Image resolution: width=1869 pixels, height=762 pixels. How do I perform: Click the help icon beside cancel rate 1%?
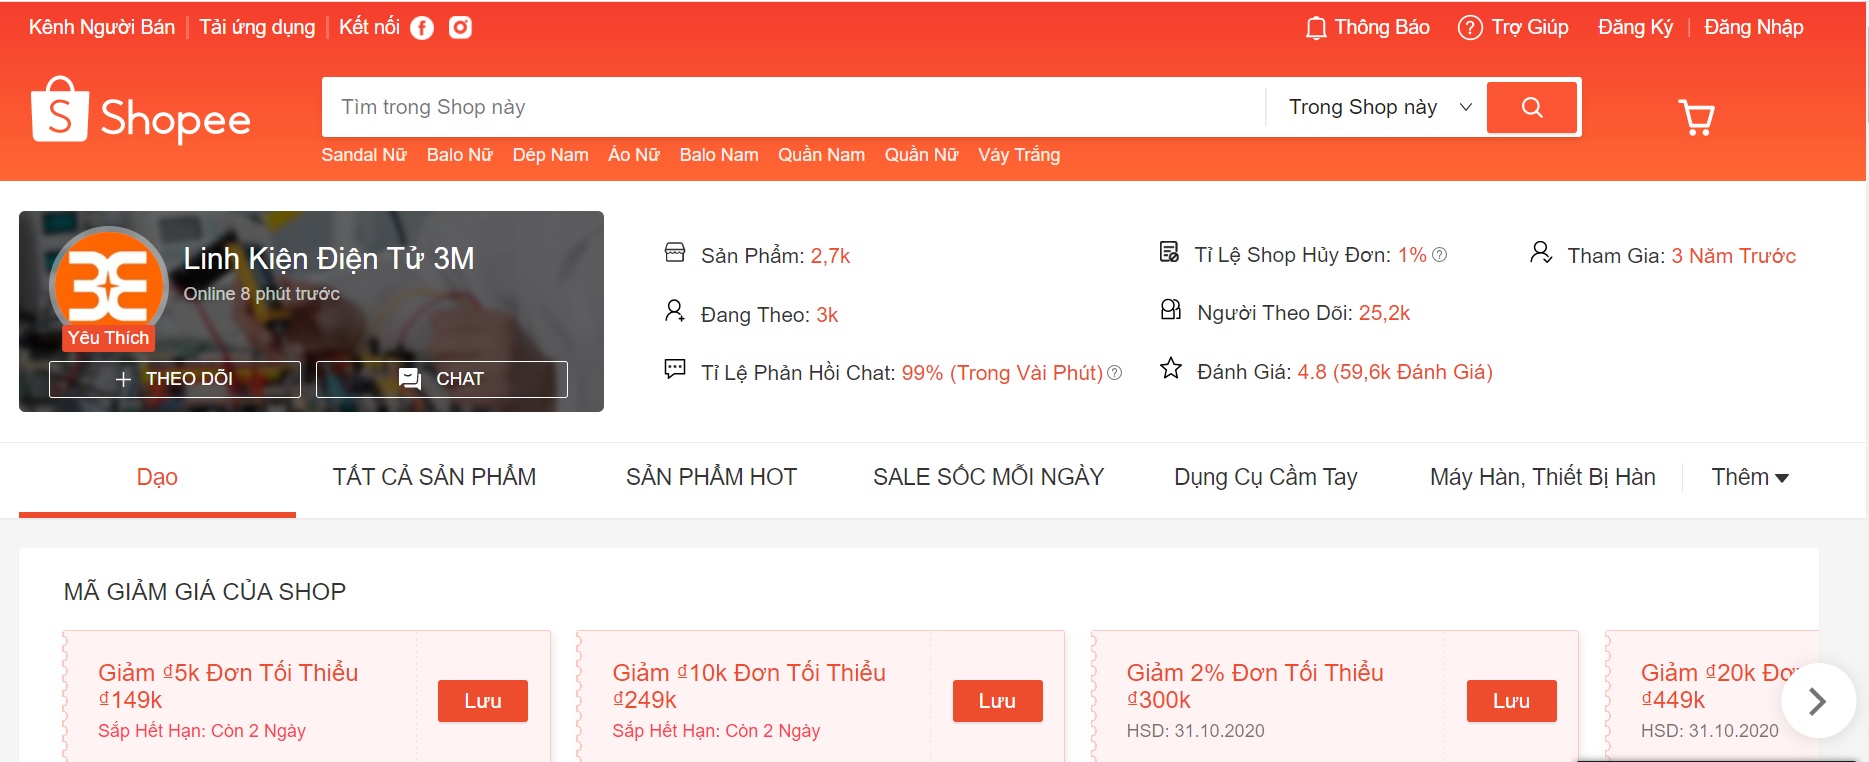pyautogui.click(x=1439, y=255)
